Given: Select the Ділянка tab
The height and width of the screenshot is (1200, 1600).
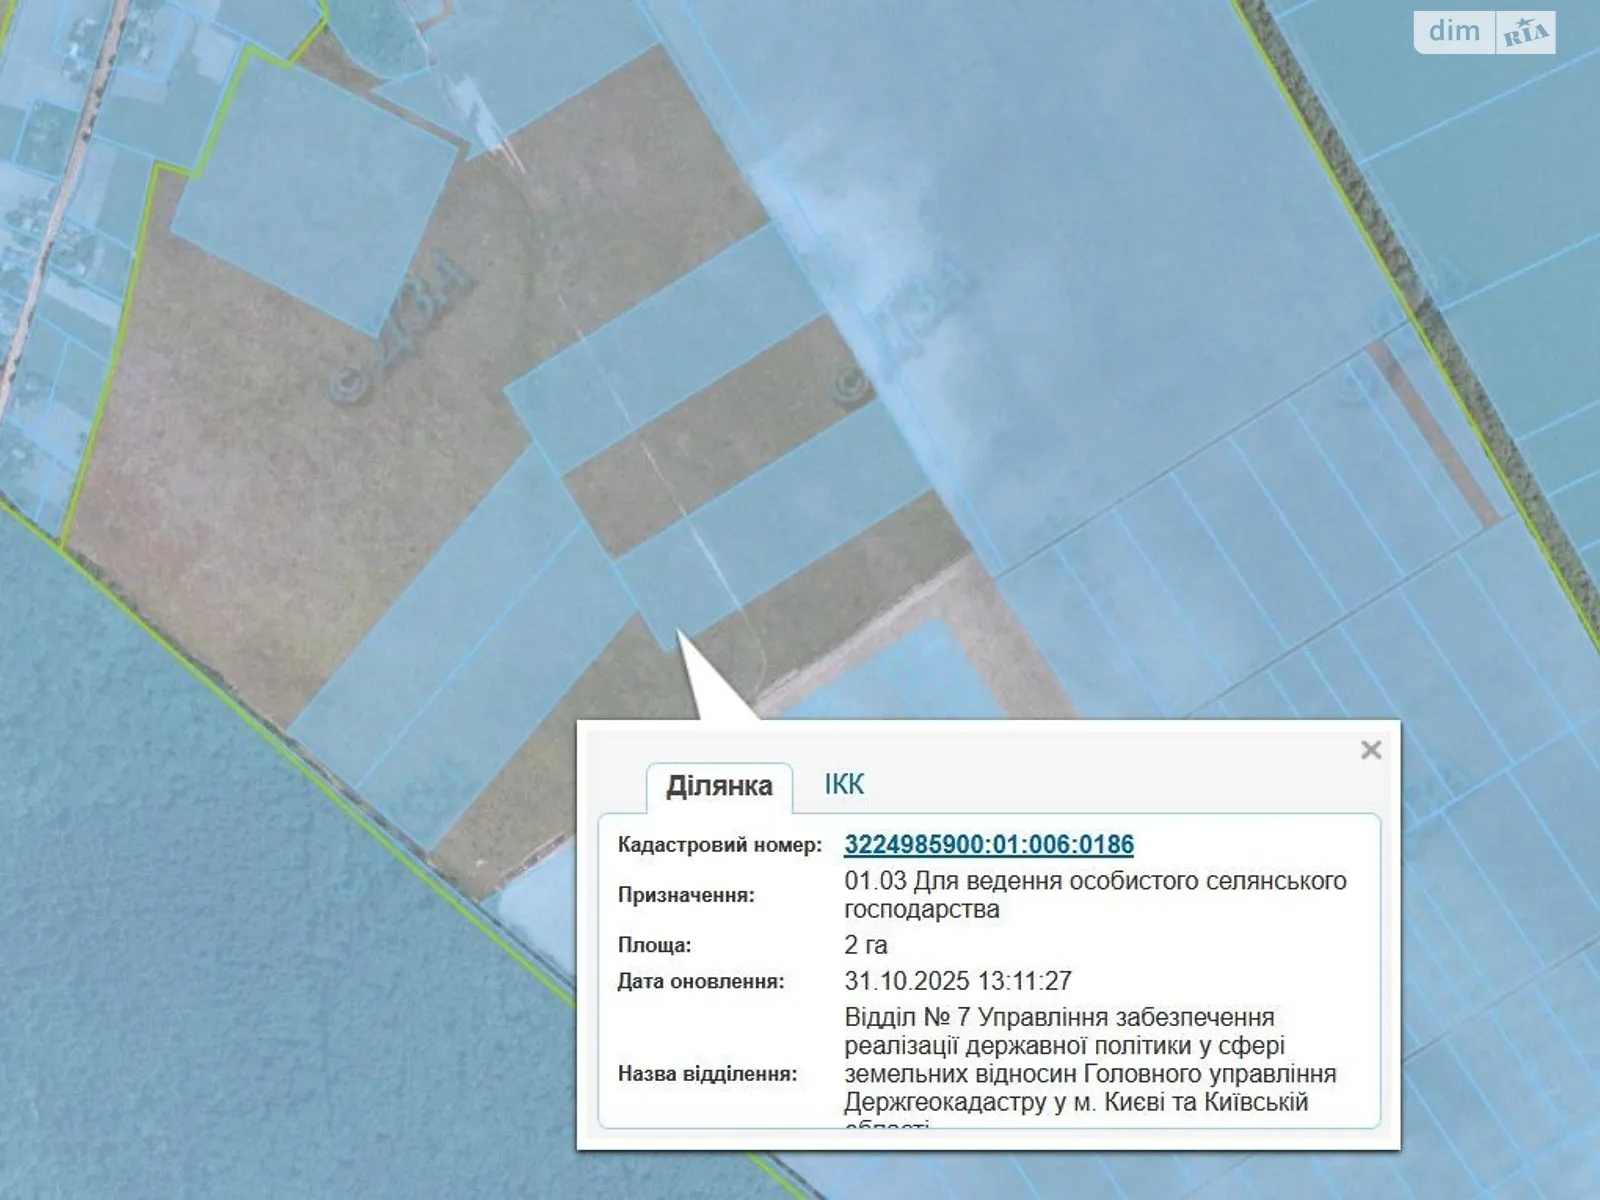Looking at the screenshot, I should point(719,787).
